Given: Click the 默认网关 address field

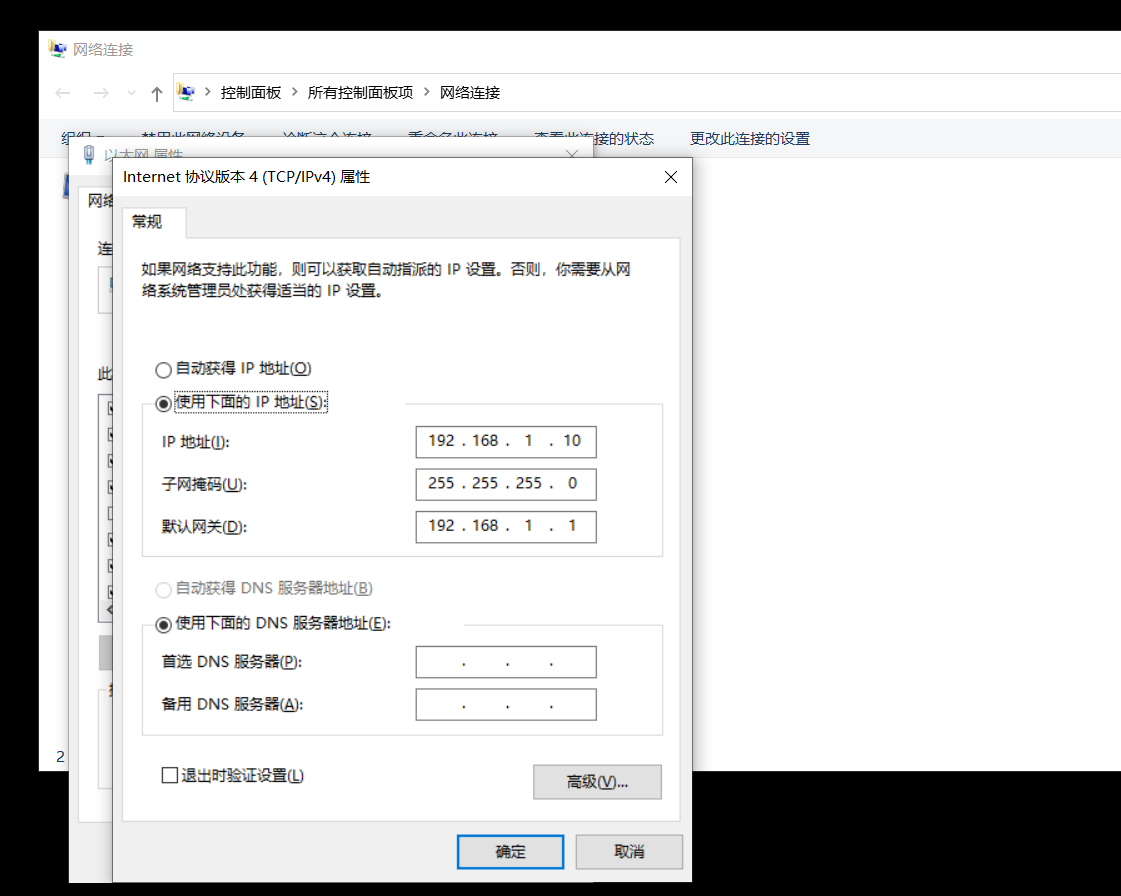Looking at the screenshot, I should (506, 527).
